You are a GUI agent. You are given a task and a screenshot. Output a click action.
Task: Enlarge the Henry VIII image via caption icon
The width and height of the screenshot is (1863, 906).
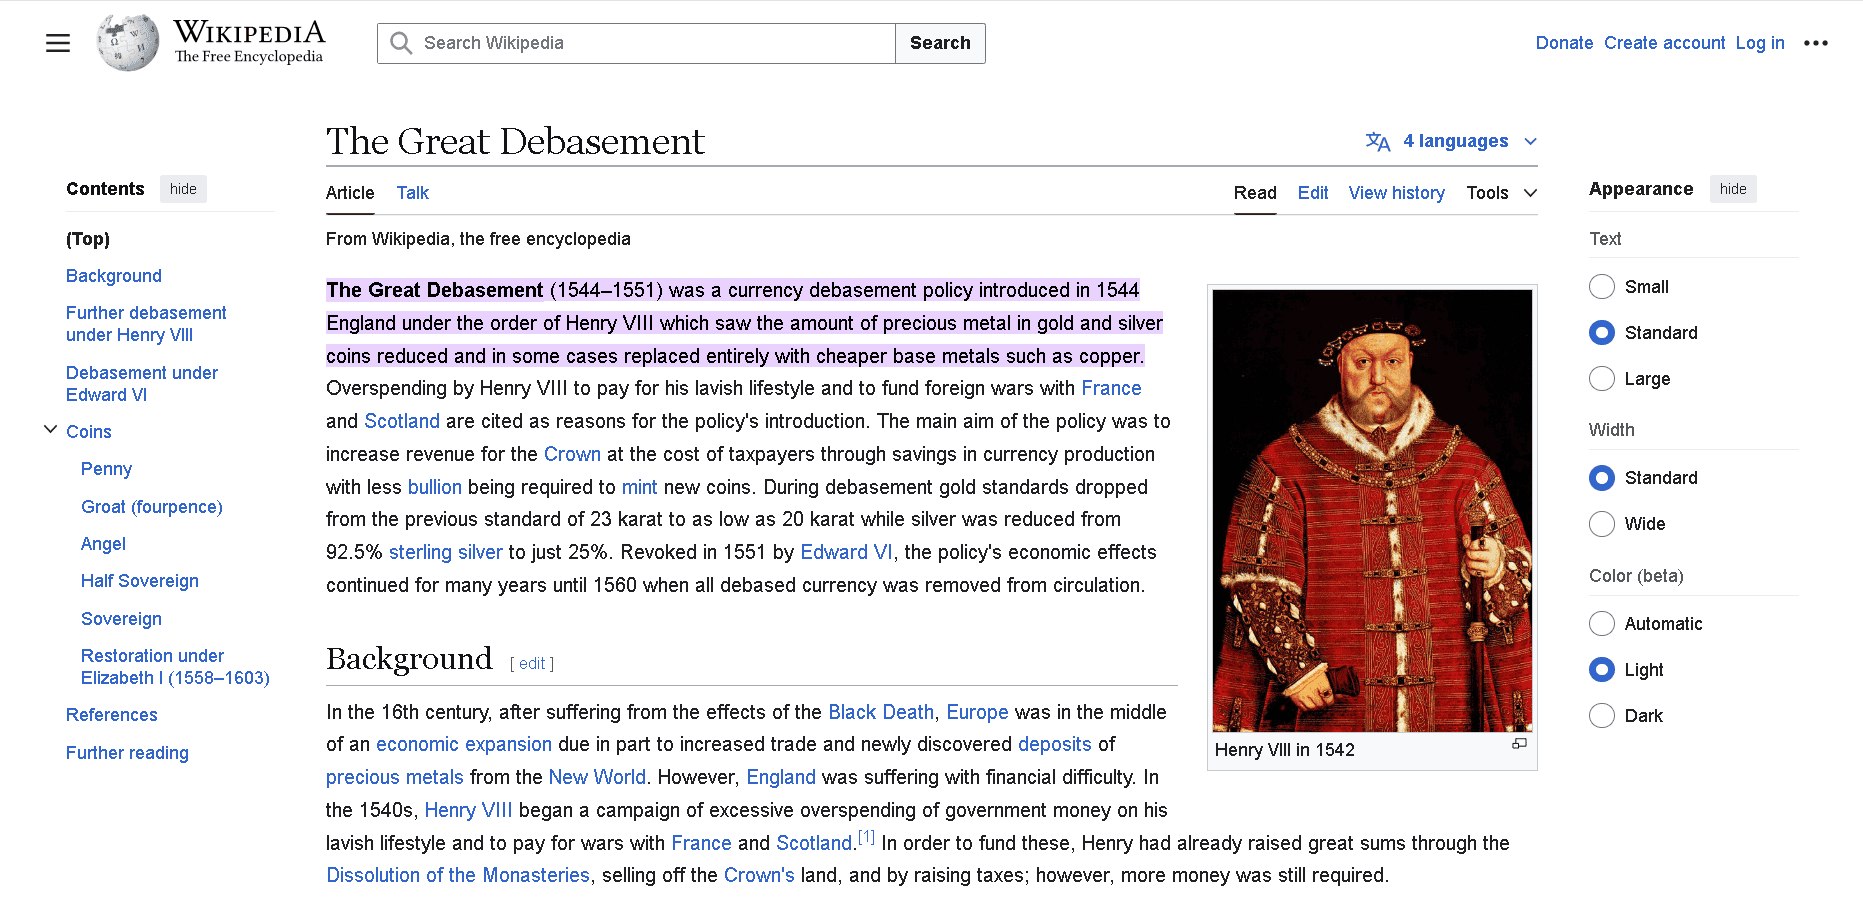1519,744
